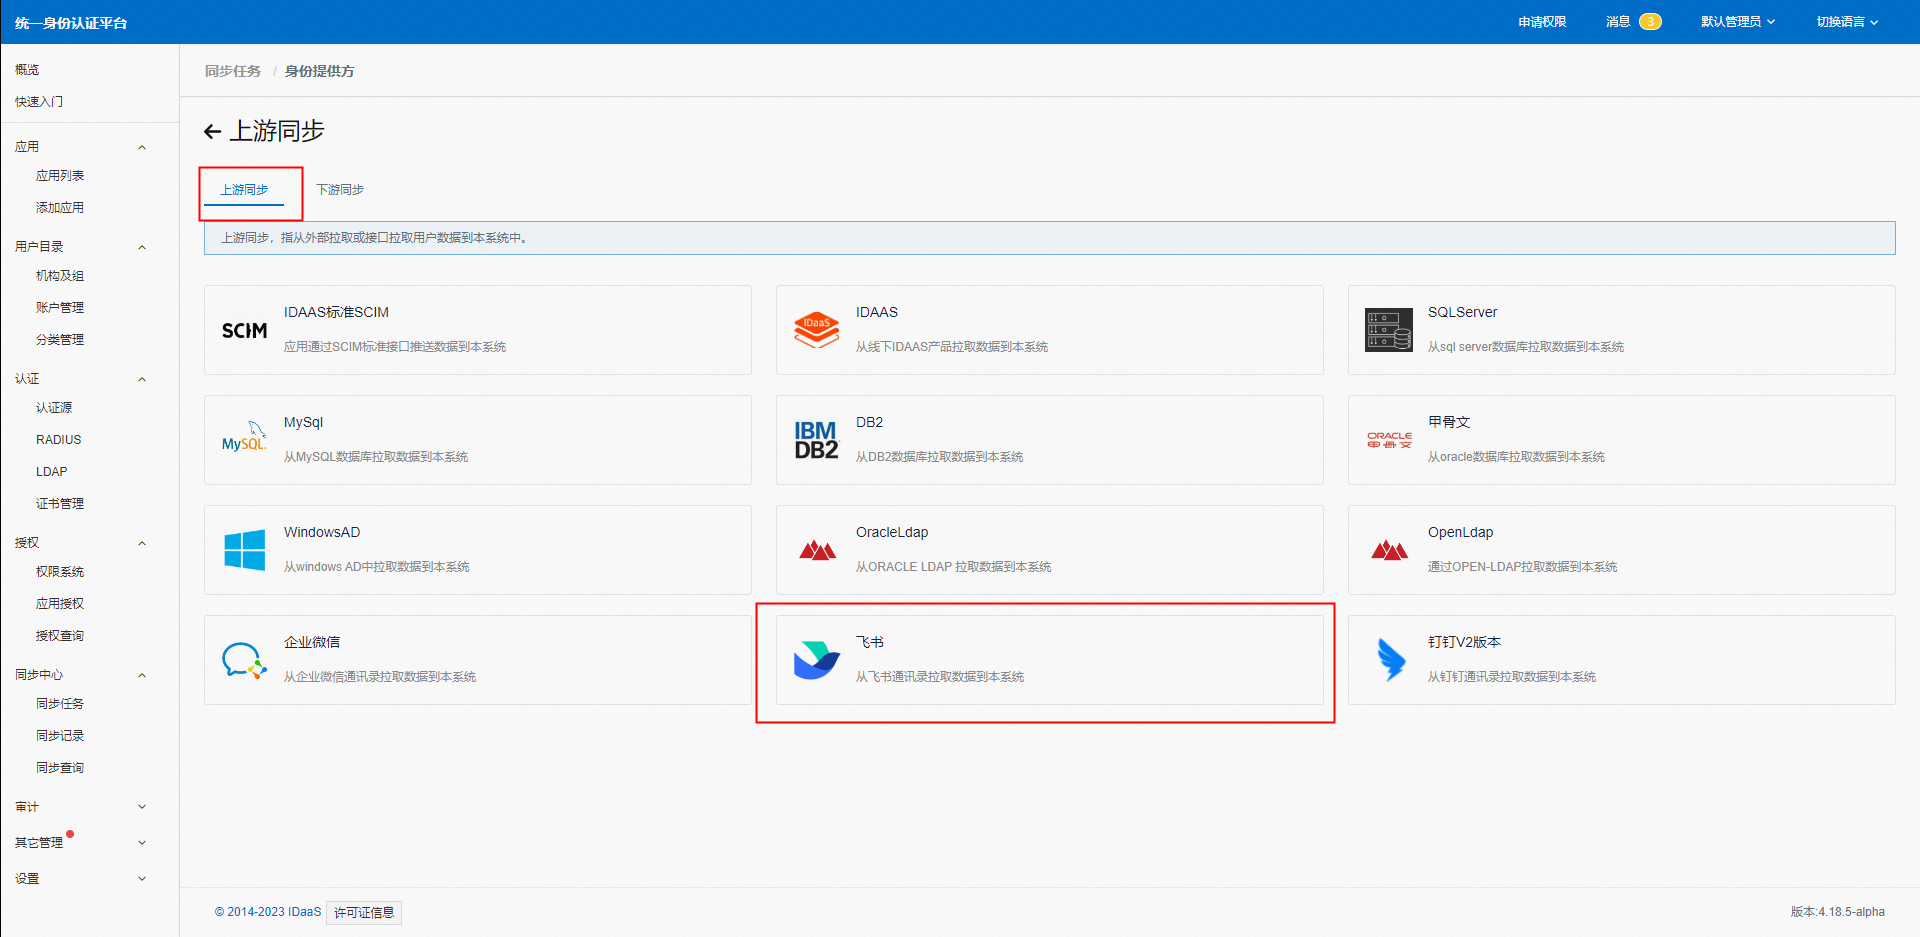Click the 从oracle数据库拉取数据到本系统 description
The width and height of the screenshot is (1920, 937).
1516,457
